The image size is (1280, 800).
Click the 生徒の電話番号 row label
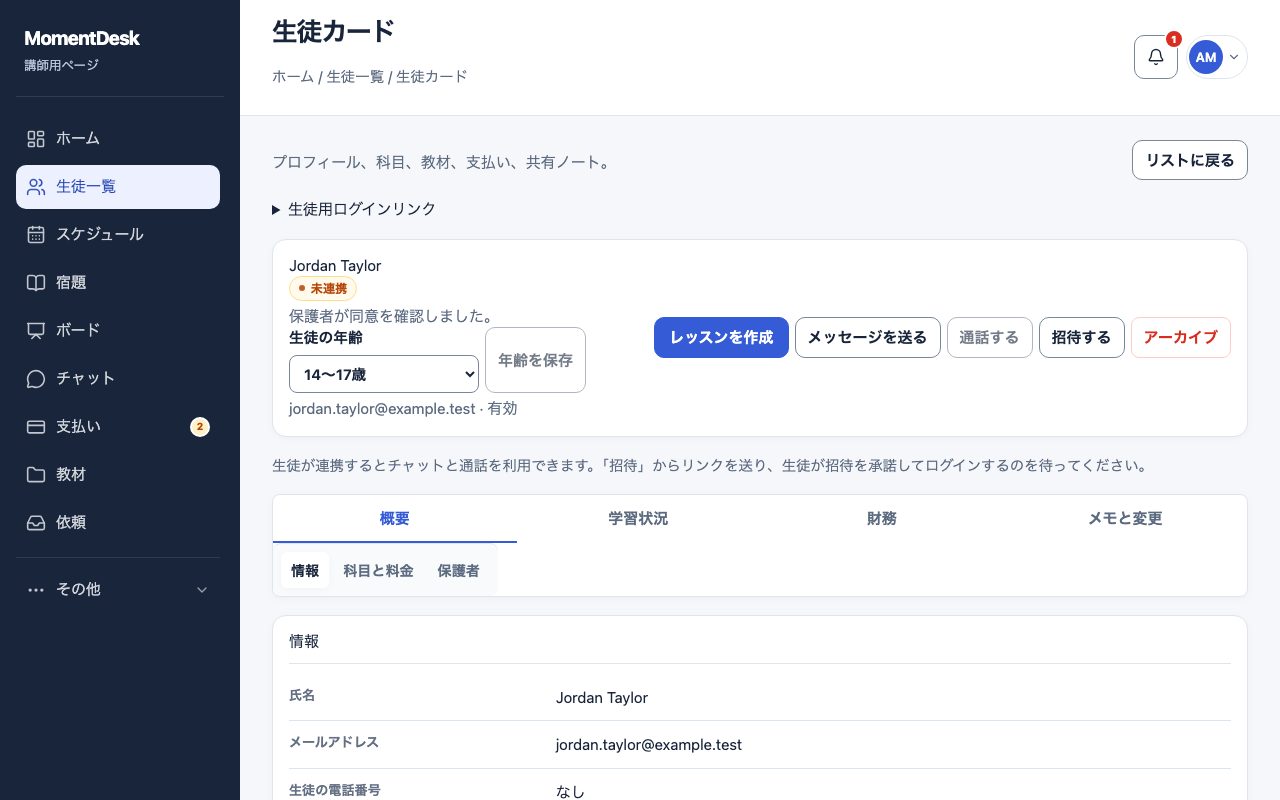click(x=335, y=790)
